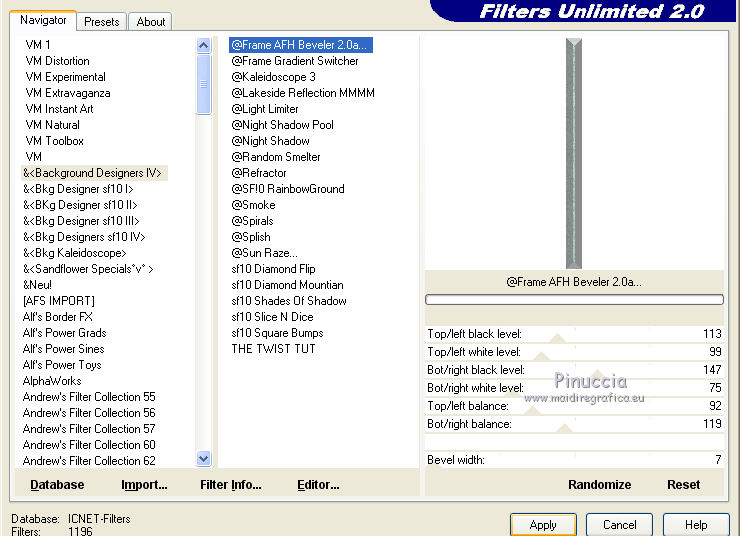Open the Editor... option
The image size is (740, 536).
[x=318, y=485]
